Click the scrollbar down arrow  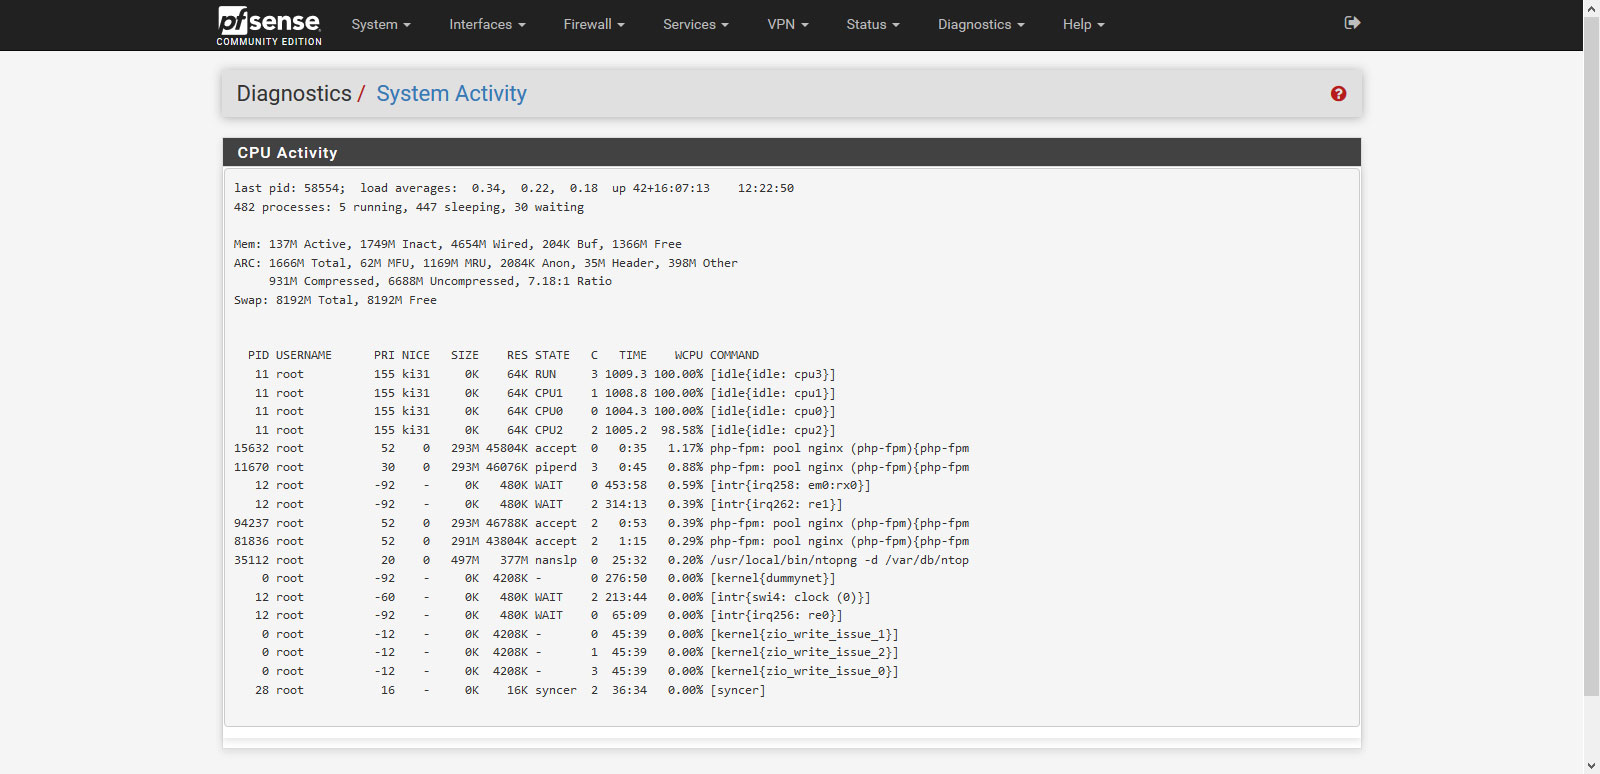[x=1591, y=765]
